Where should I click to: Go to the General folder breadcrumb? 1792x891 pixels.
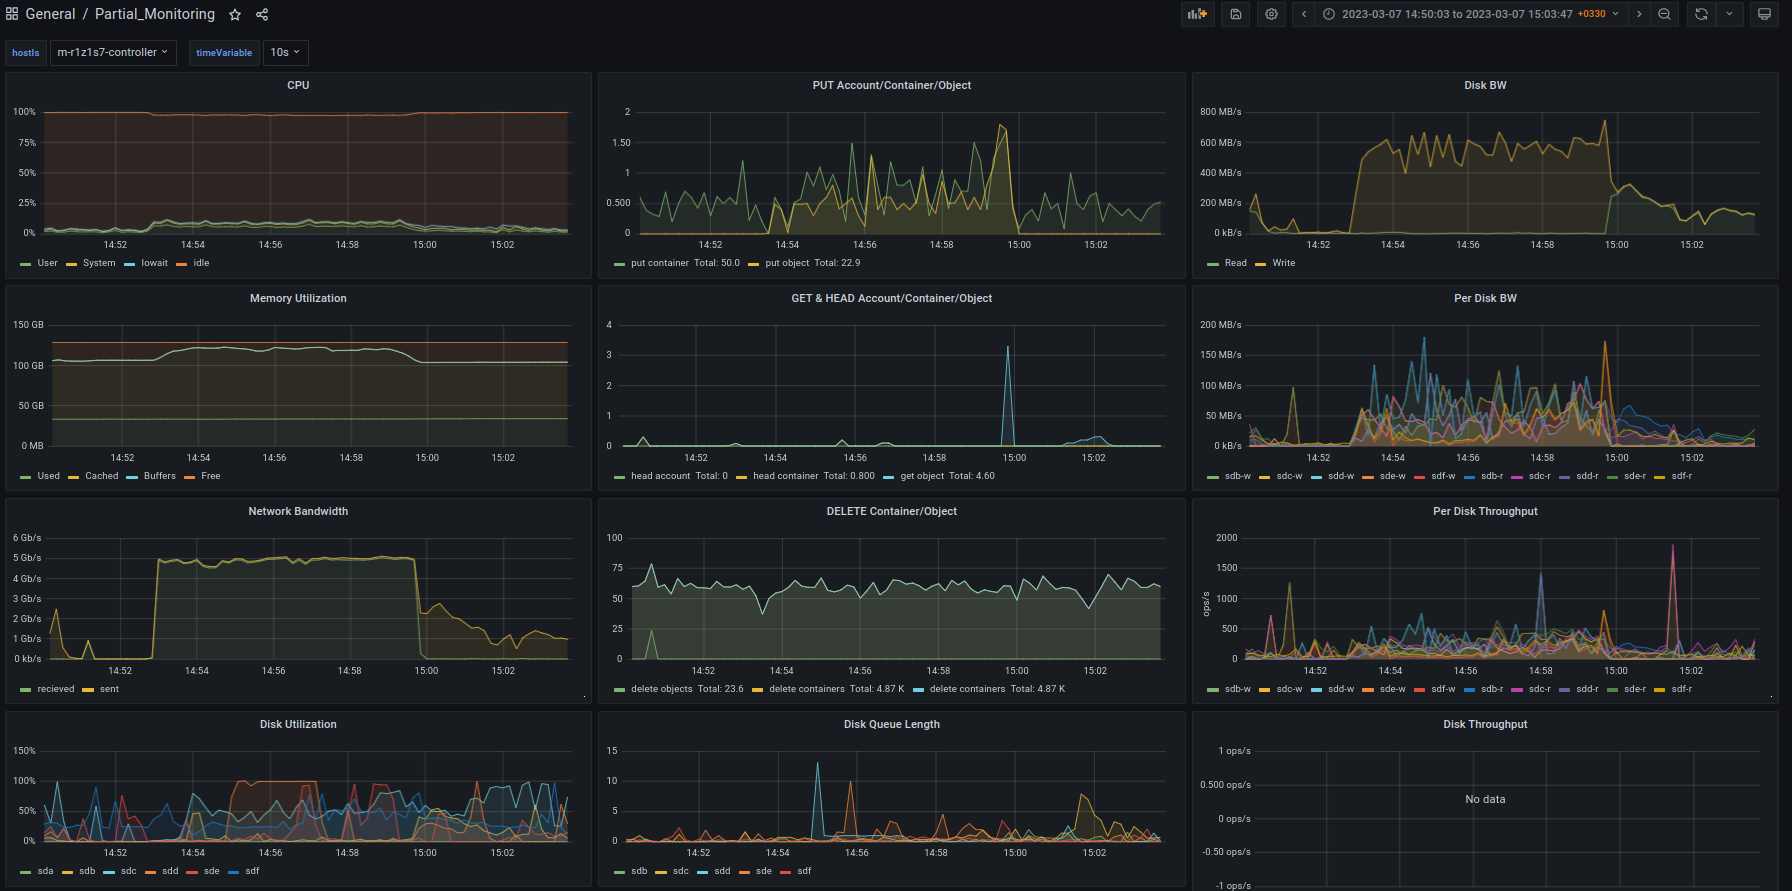tap(50, 14)
